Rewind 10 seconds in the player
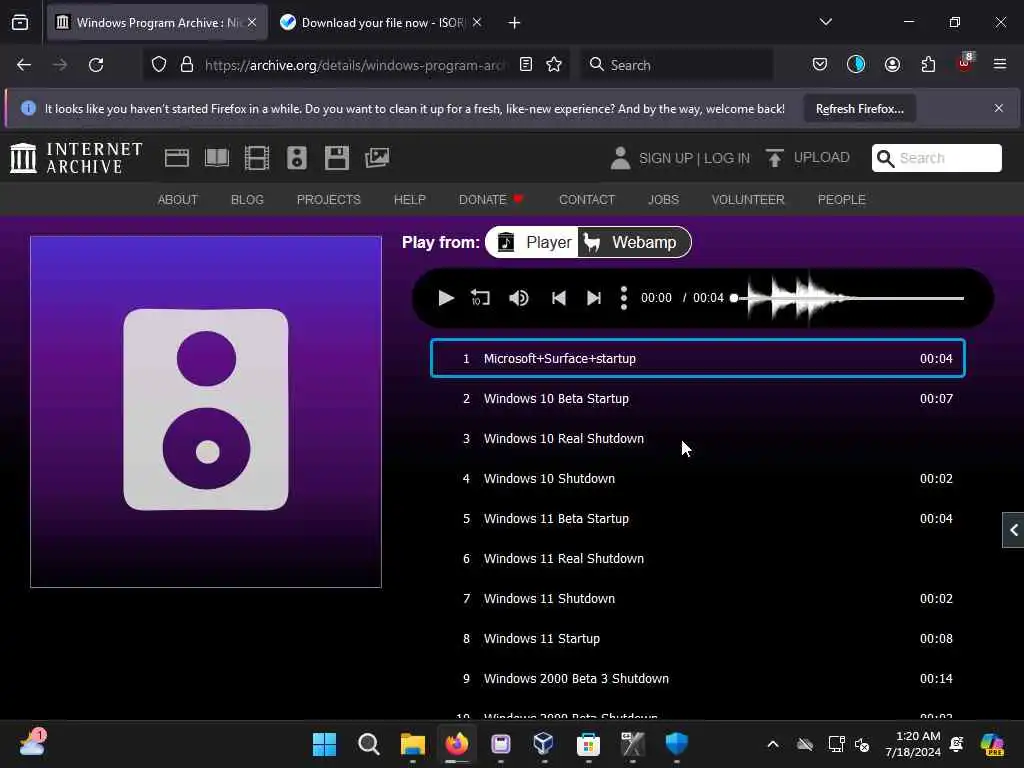This screenshot has height=768, width=1024. click(481, 298)
